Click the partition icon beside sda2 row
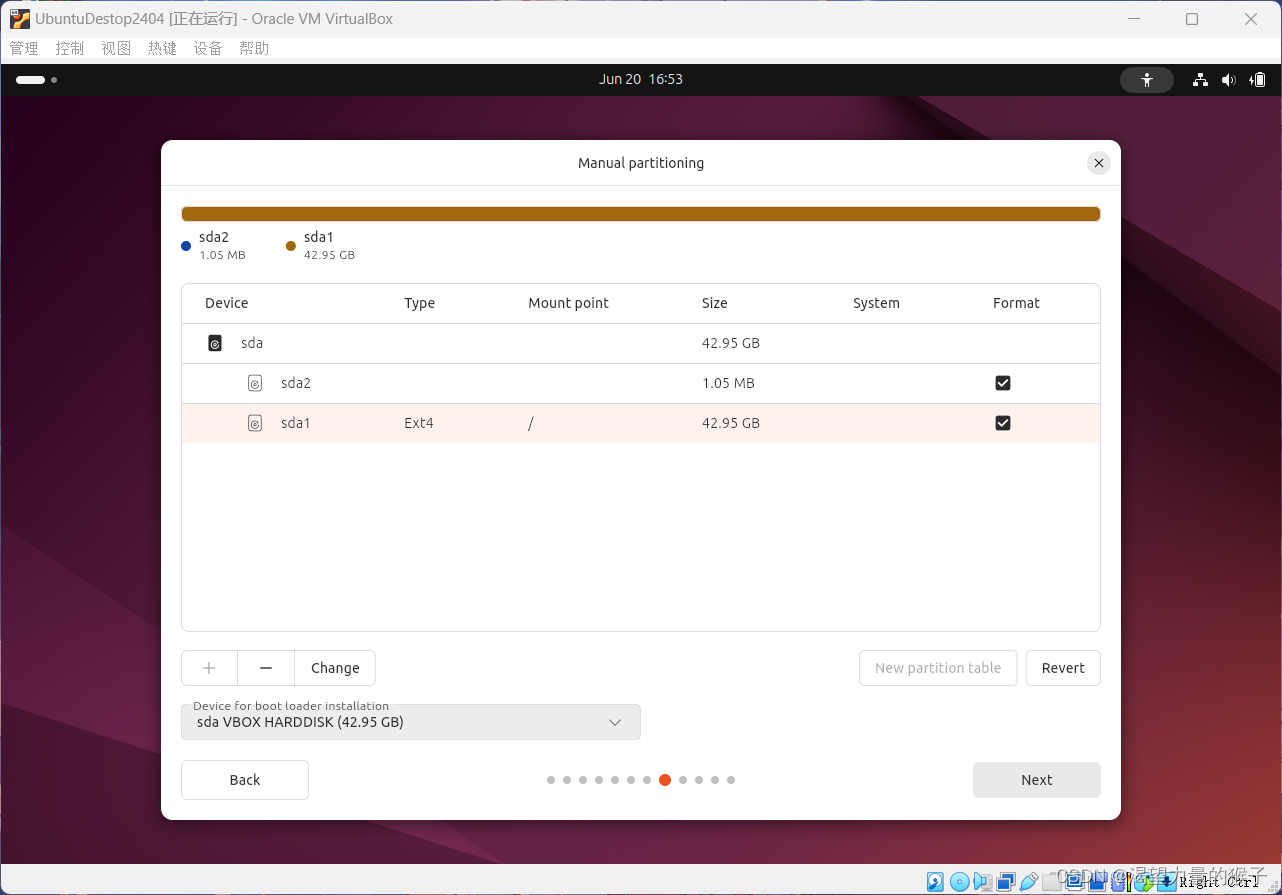 click(x=255, y=383)
